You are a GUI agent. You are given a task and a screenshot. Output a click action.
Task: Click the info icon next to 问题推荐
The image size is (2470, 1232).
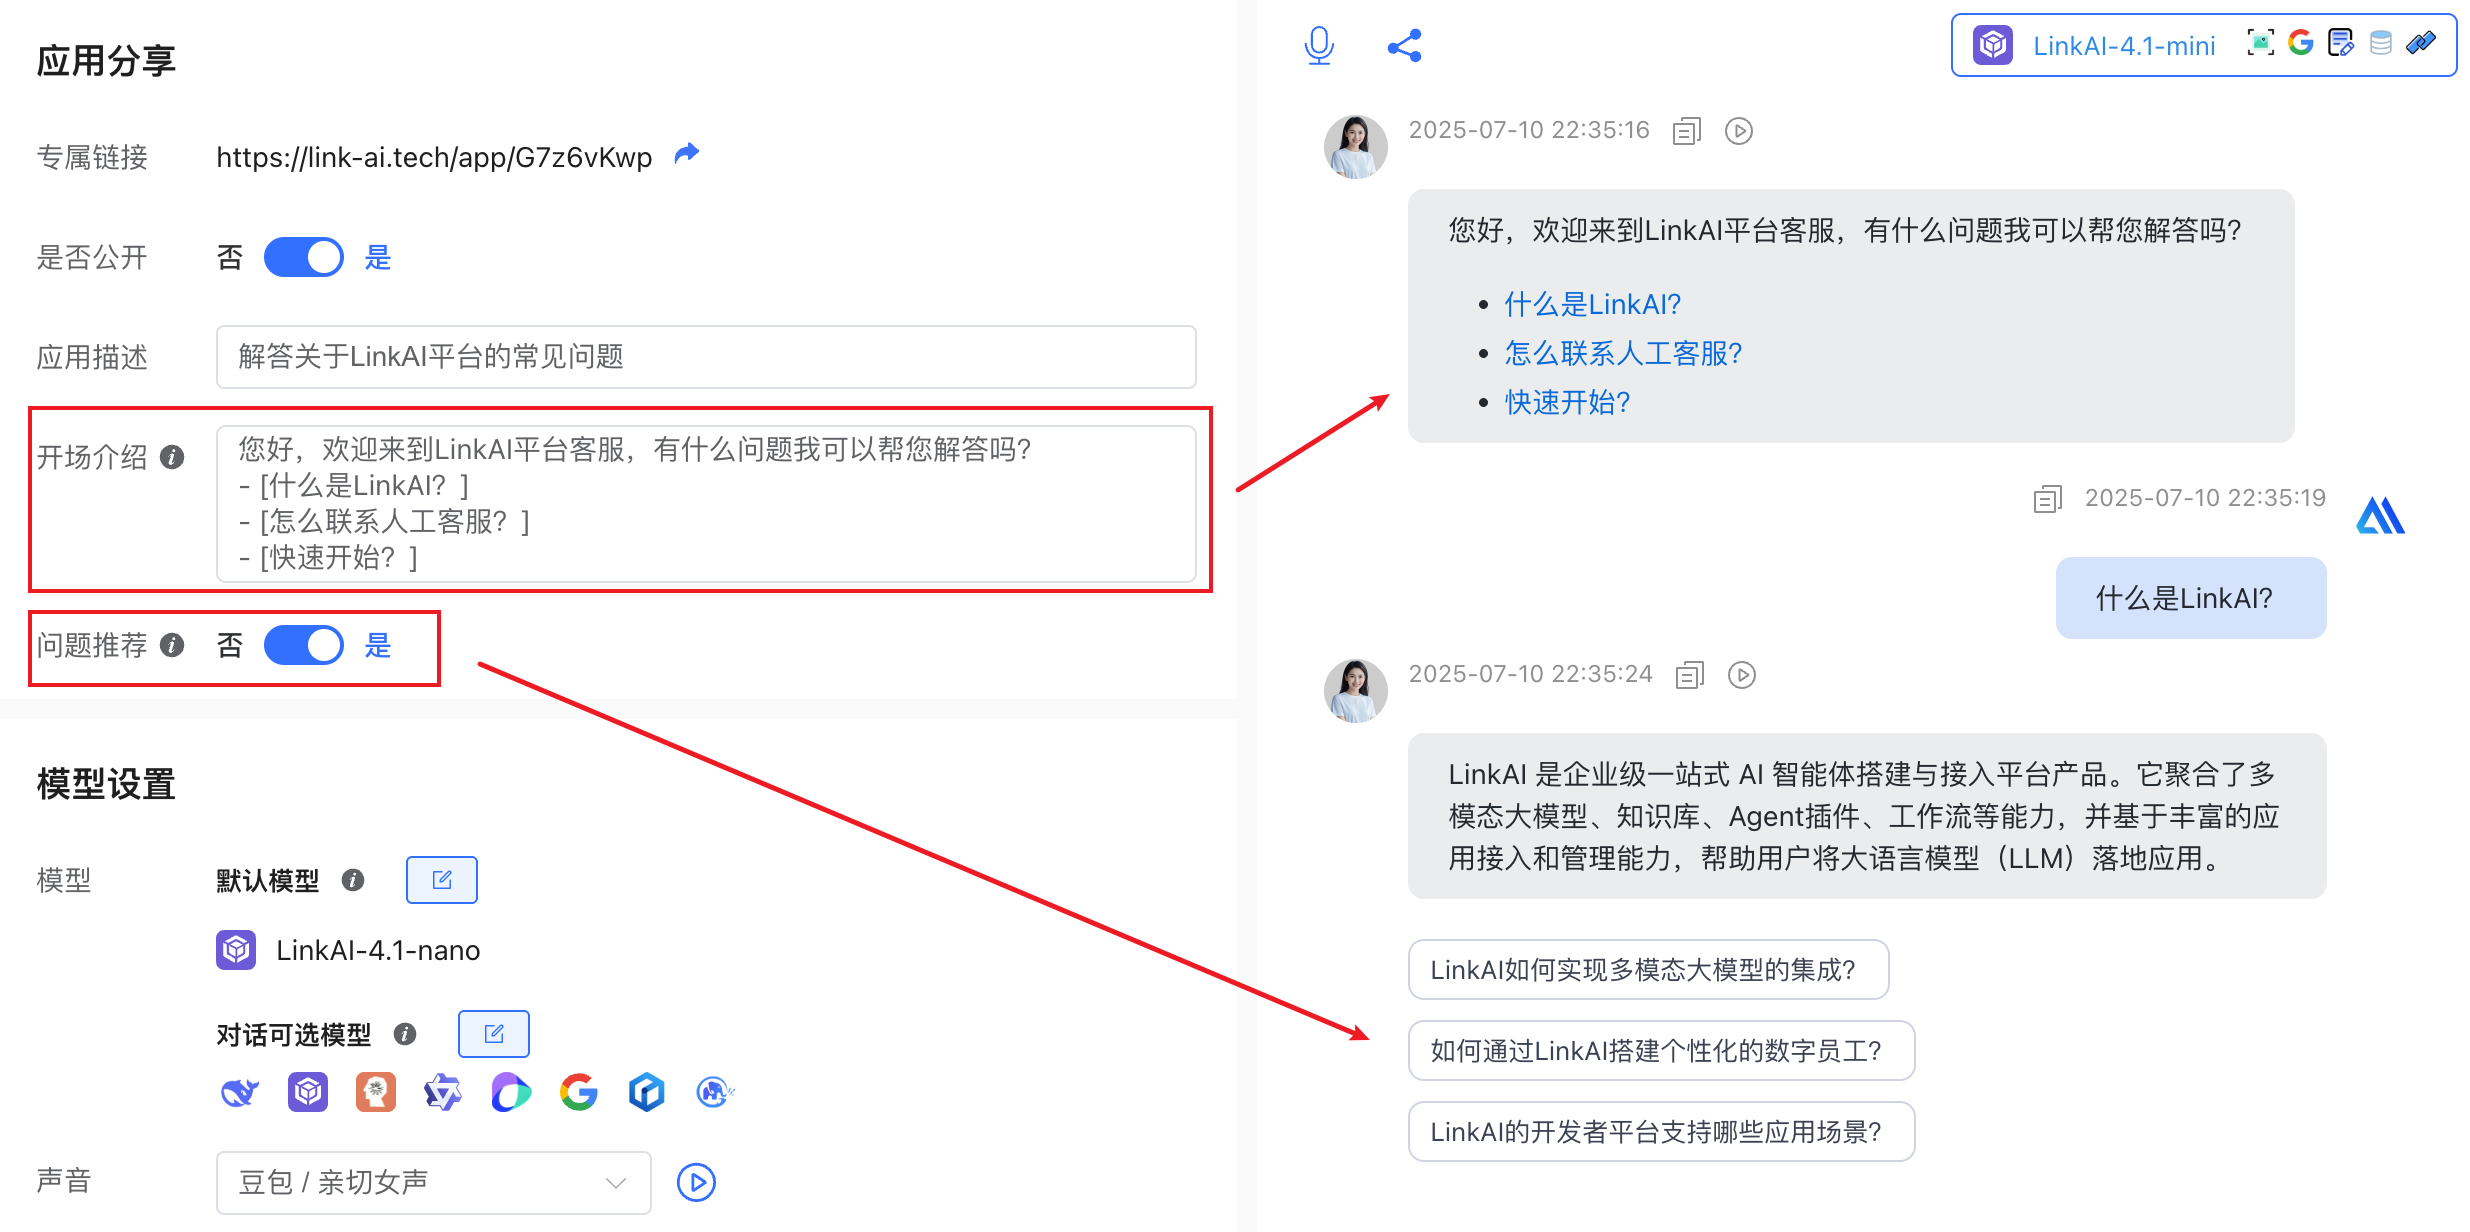(172, 645)
